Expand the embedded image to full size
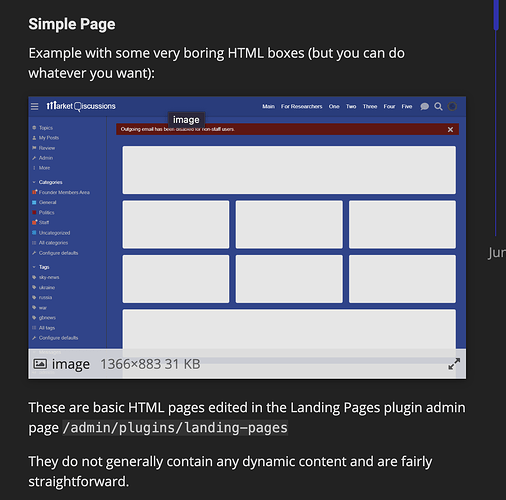 pos(454,364)
